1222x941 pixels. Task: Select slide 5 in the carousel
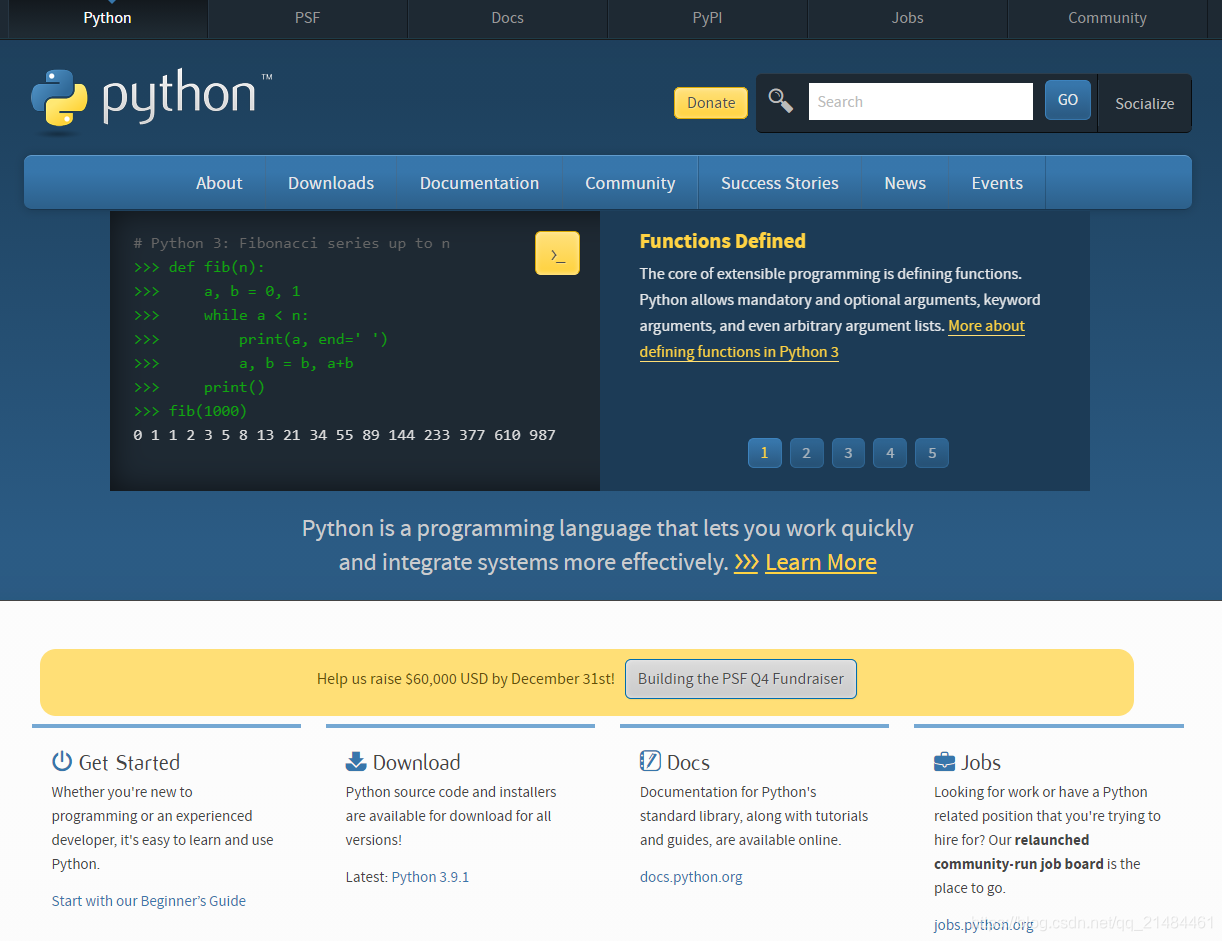click(x=932, y=453)
